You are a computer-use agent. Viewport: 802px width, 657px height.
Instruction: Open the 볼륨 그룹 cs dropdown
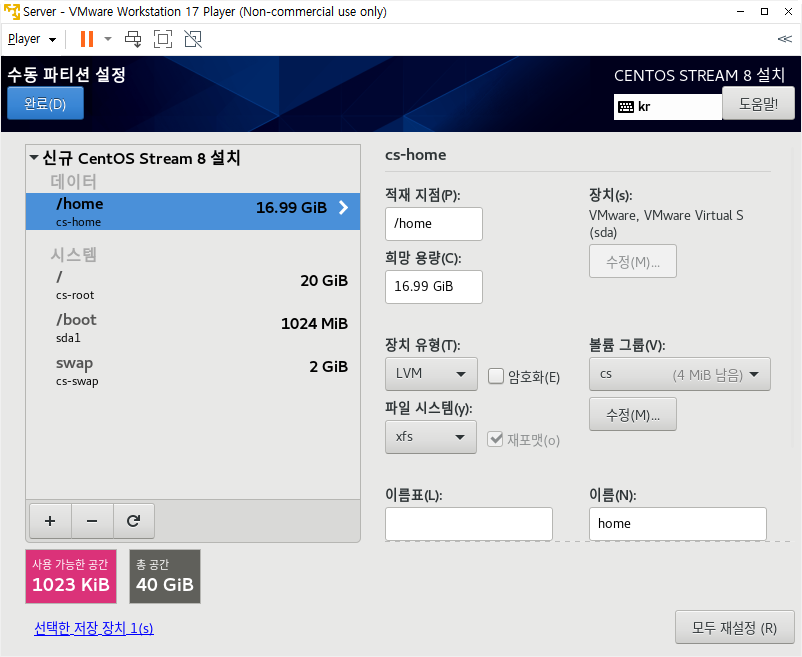680,374
